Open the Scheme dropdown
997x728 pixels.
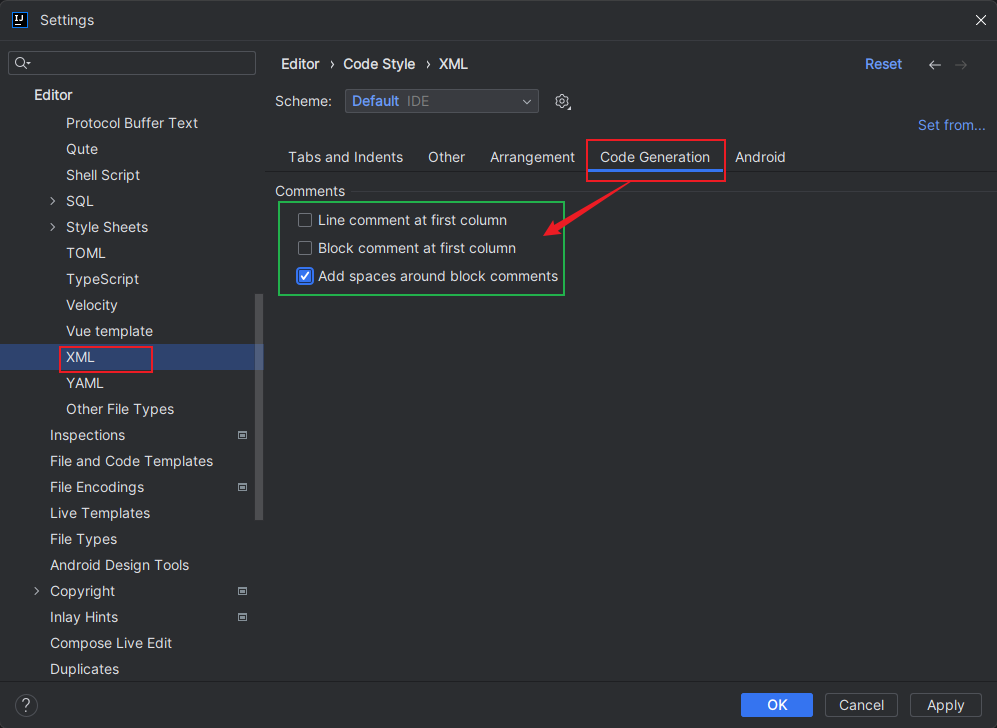coord(442,101)
